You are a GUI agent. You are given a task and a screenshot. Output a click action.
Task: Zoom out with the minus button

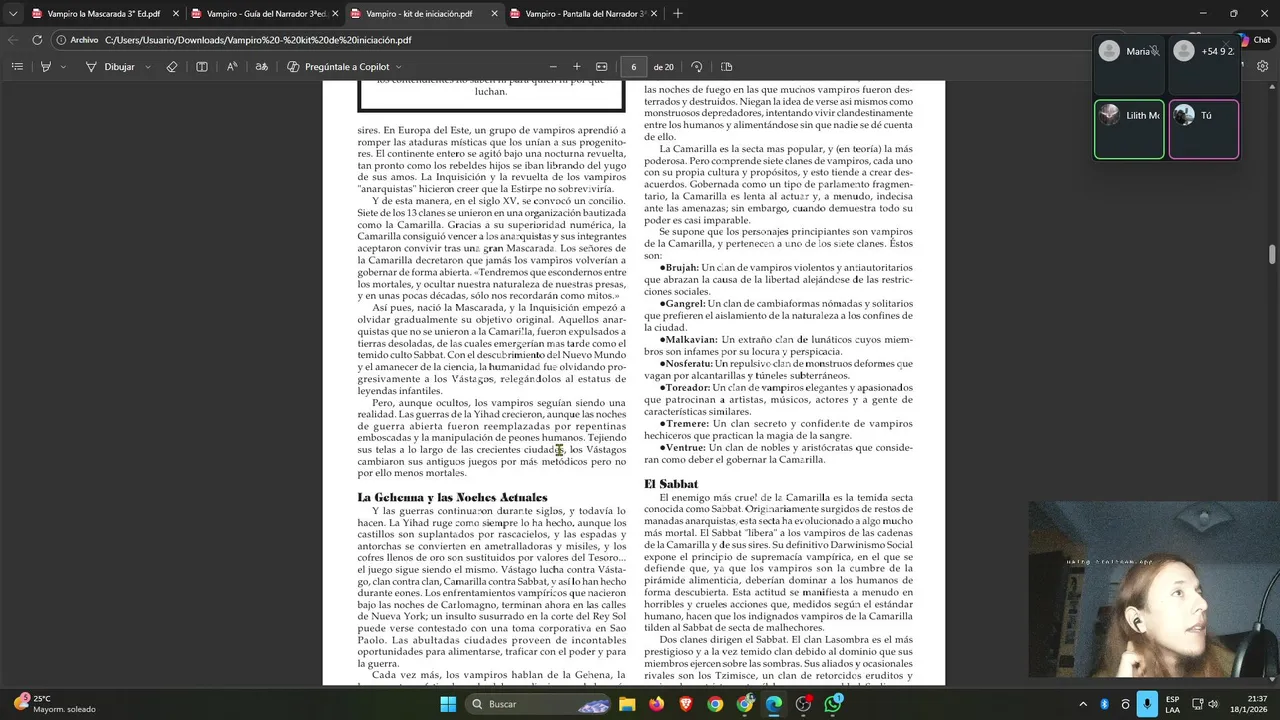552,67
